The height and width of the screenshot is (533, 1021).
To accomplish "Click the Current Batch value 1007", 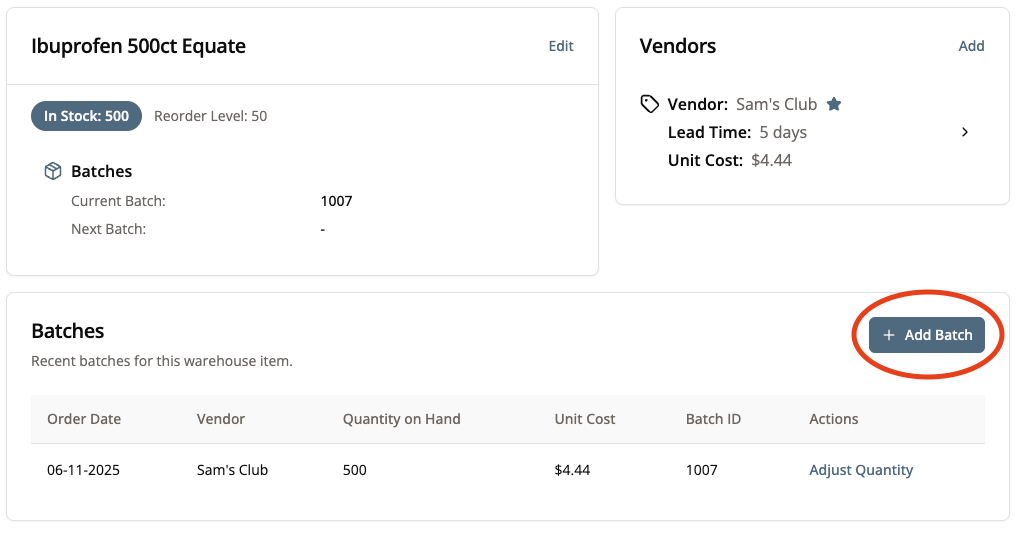I will coord(336,201).
